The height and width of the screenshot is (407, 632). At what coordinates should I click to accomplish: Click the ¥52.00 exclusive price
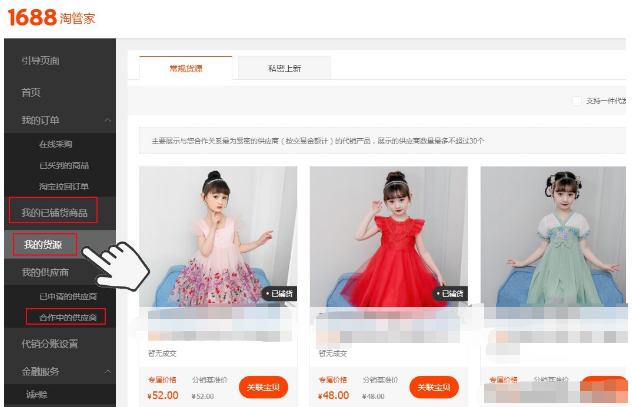(x=163, y=395)
